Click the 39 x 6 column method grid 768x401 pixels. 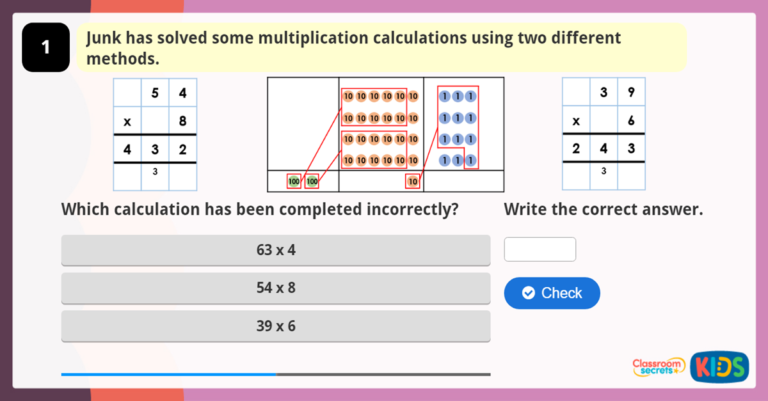[x=603, y=134]
